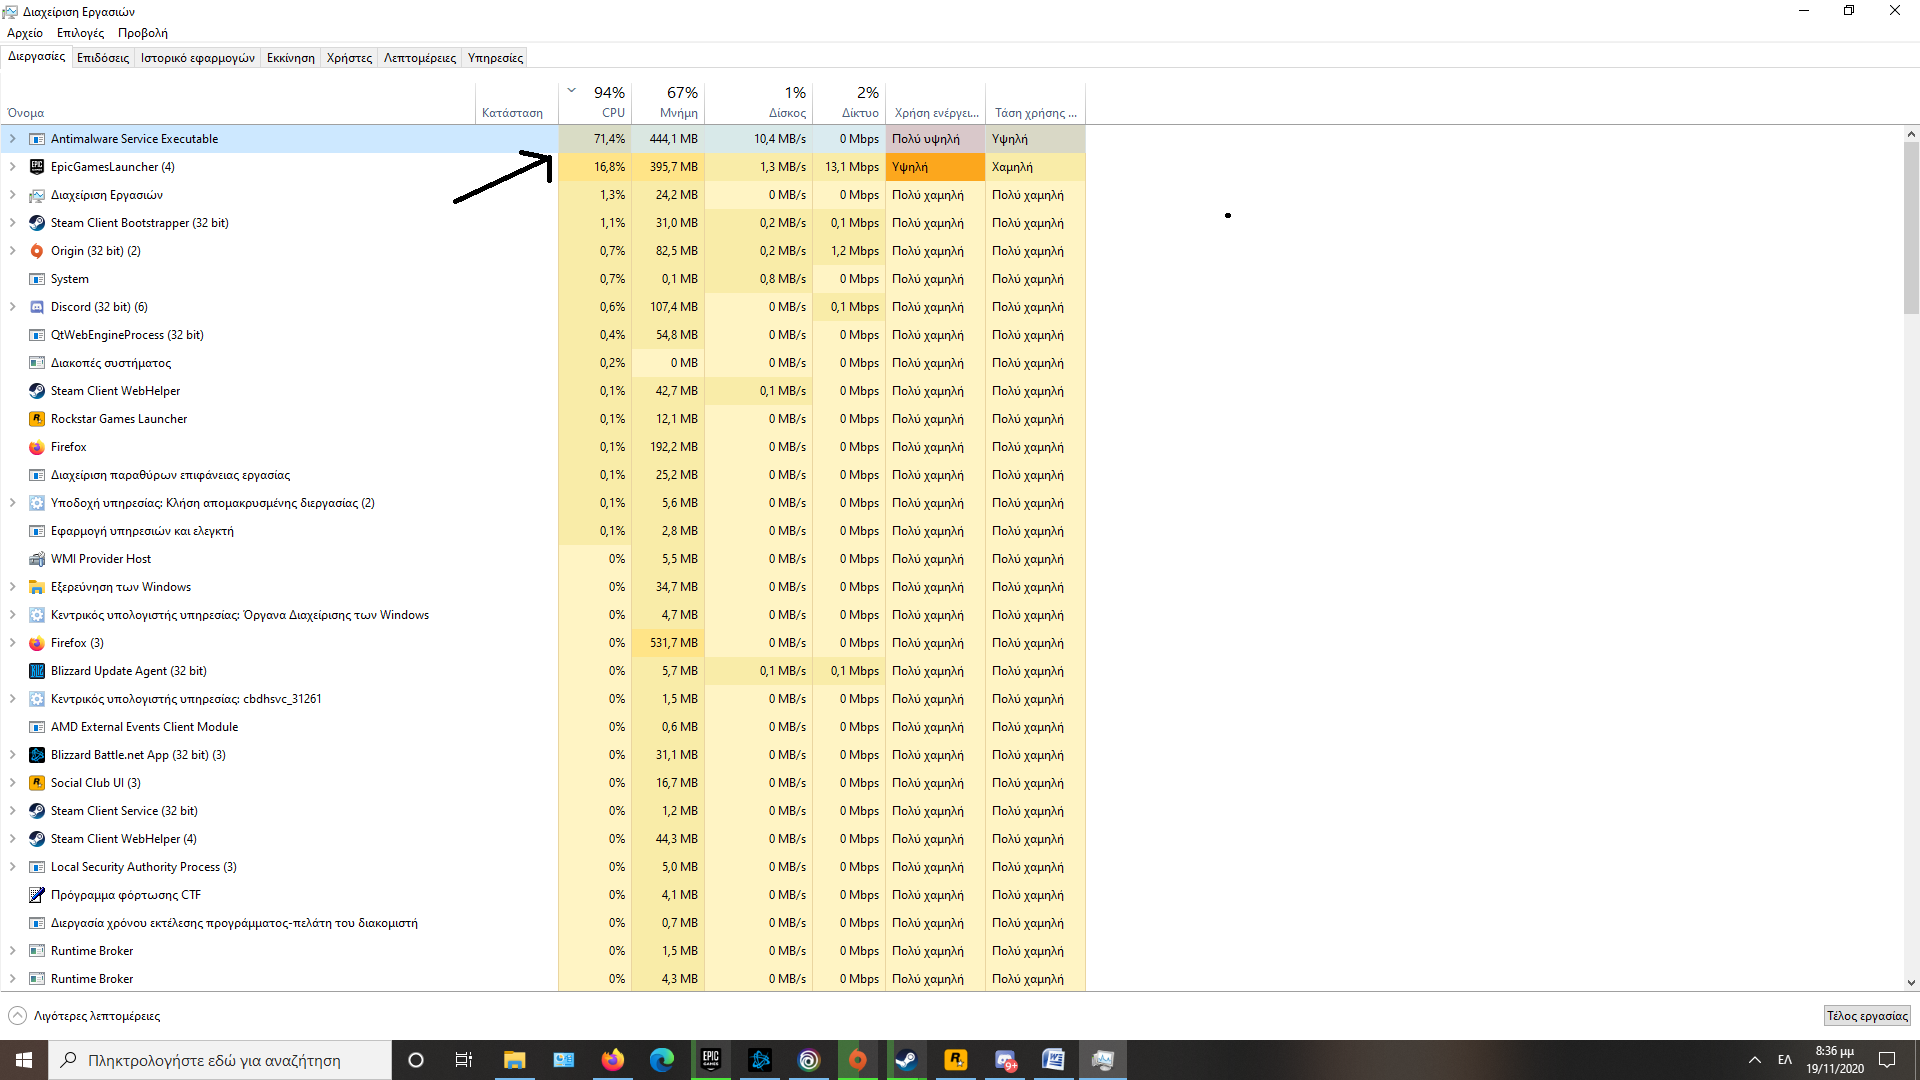This screenshot has width=1920, height=1080.
Task: Open Microsoft Edge from the taskbar
Action: [662, 1060]
